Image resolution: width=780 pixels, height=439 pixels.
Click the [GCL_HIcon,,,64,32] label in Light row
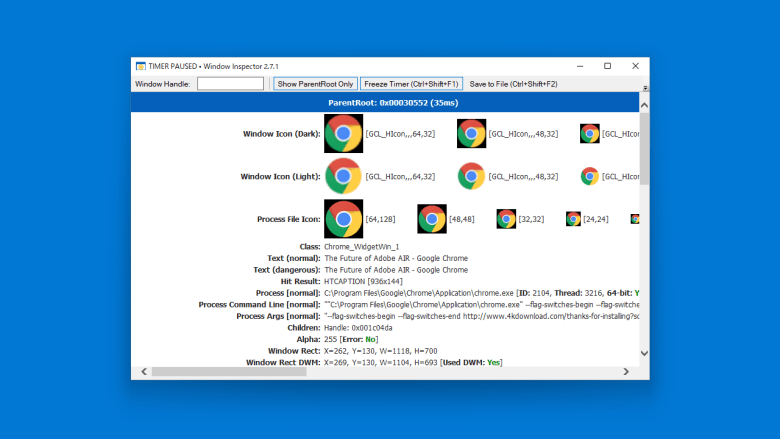click(x=400, y=176)
